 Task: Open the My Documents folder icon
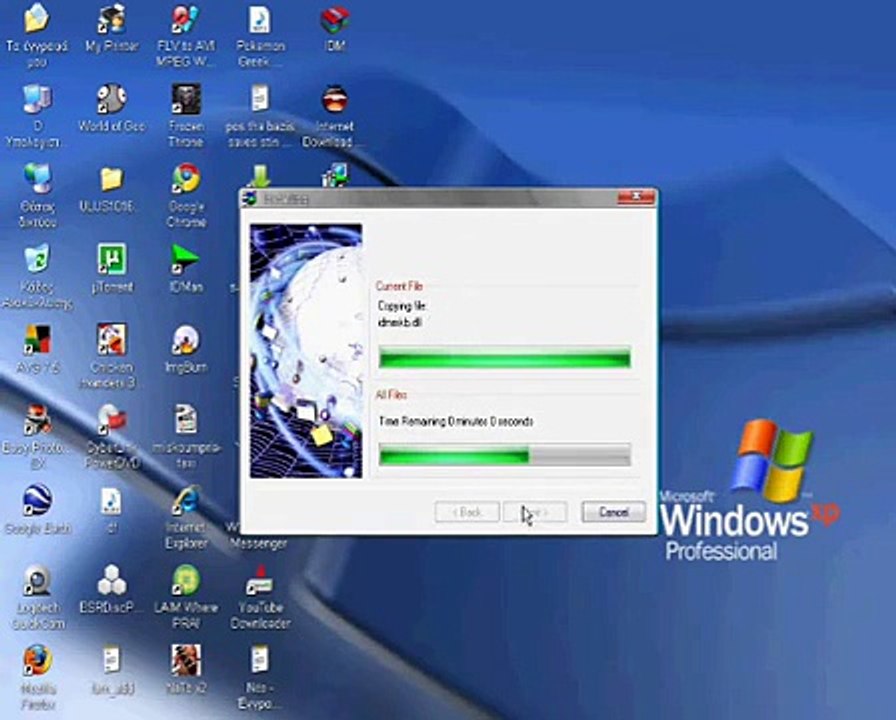37,18
